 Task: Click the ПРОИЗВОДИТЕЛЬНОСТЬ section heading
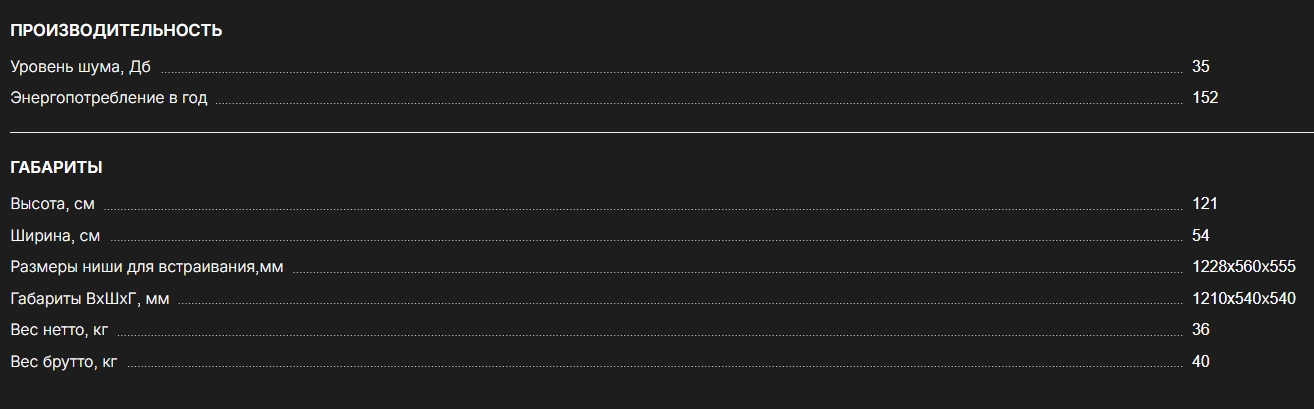(x=116, y=30)
